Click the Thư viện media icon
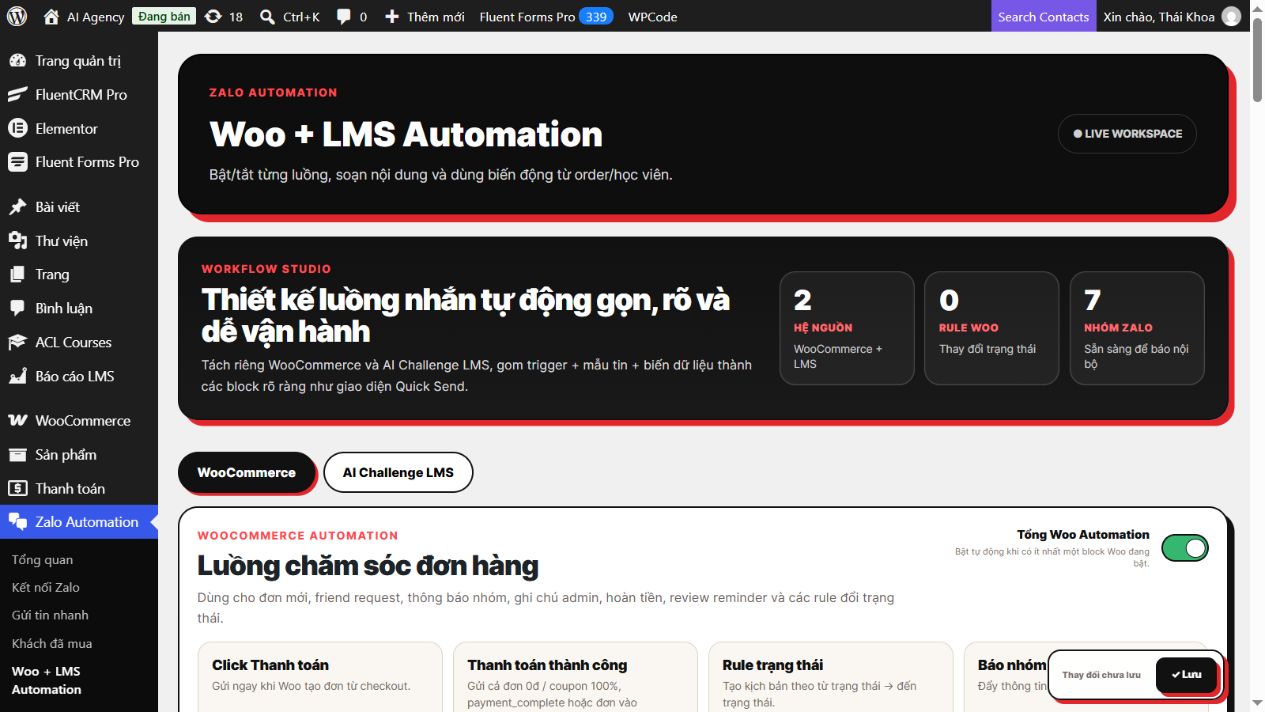Viewport: 1265px width, 712px height. pos(17,241)
